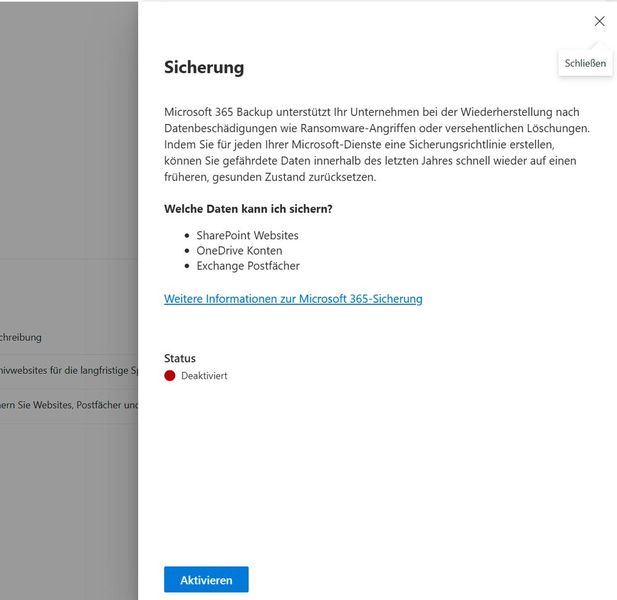Viewport: 617px width, 600px height.
Task: Click the Microsoft 365 Backup description paragraph
Action: pyautogui.click(x=377, y=144)
